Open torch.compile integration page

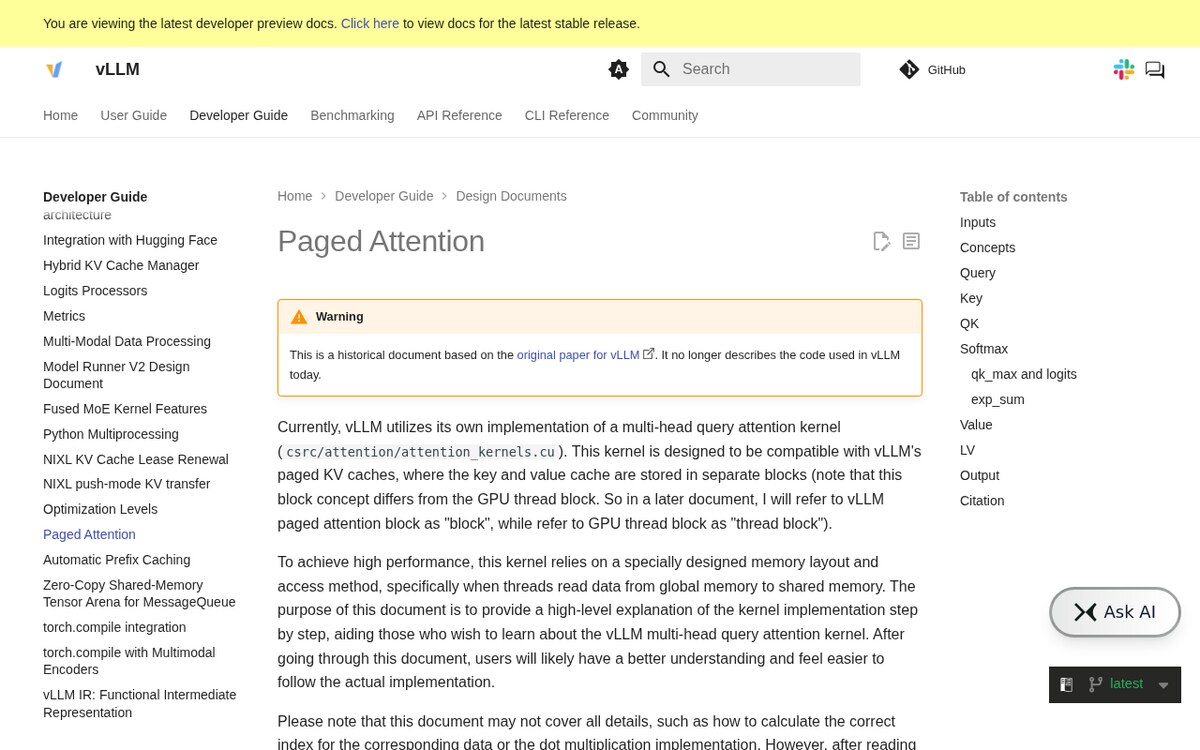[114, 627]
